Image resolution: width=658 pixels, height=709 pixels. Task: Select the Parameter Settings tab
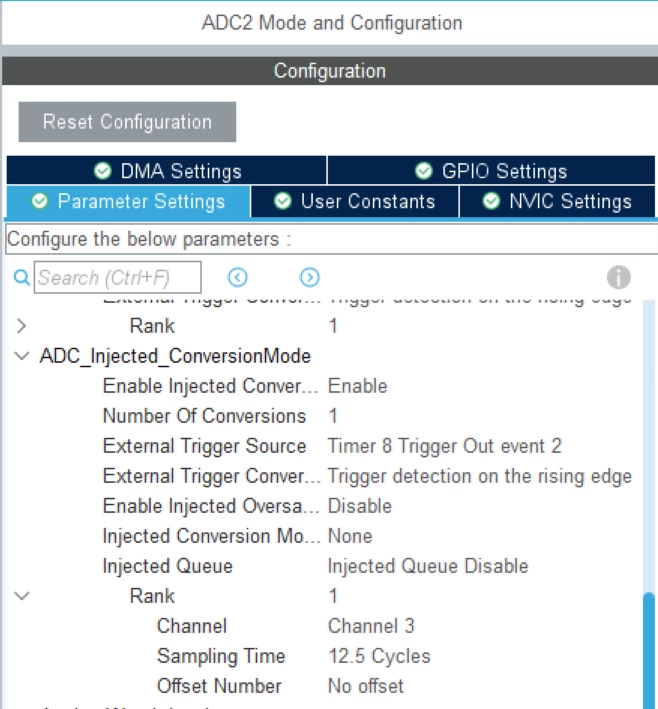pos(128,201)
